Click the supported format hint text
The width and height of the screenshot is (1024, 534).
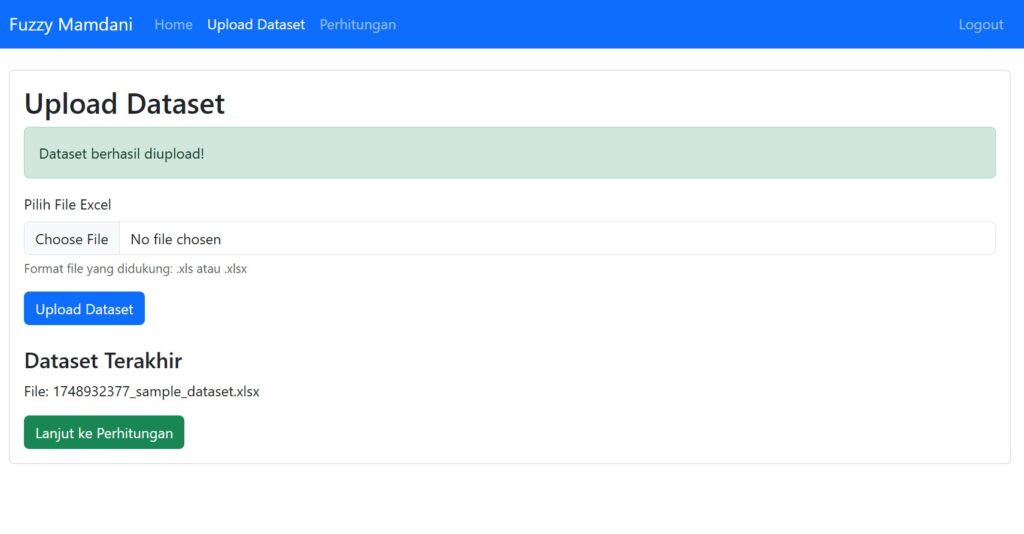(x=135, y=269)
